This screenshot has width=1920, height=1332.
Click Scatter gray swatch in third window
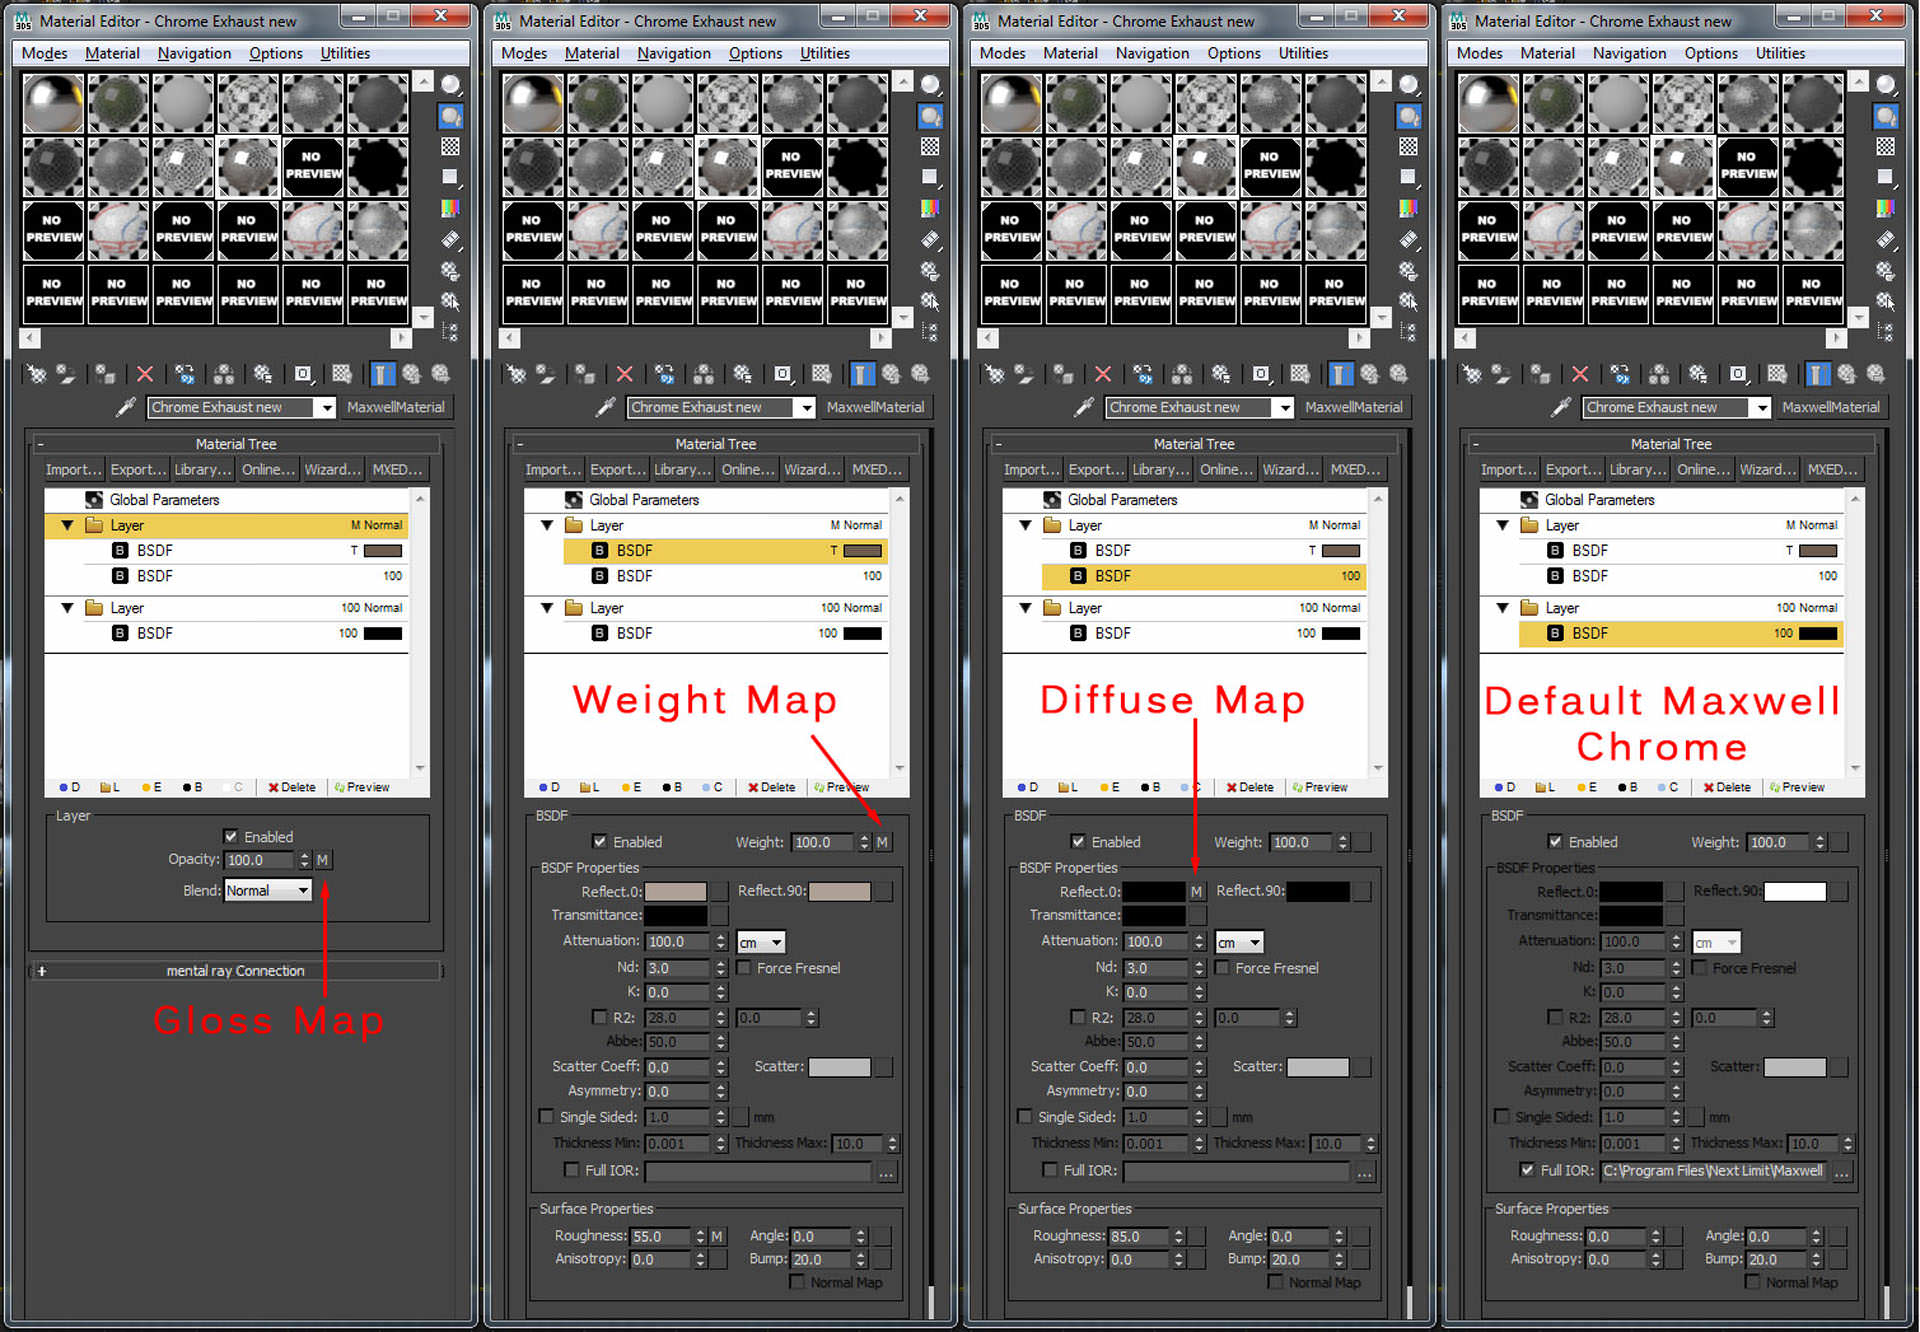[x=1317, y=1067]
